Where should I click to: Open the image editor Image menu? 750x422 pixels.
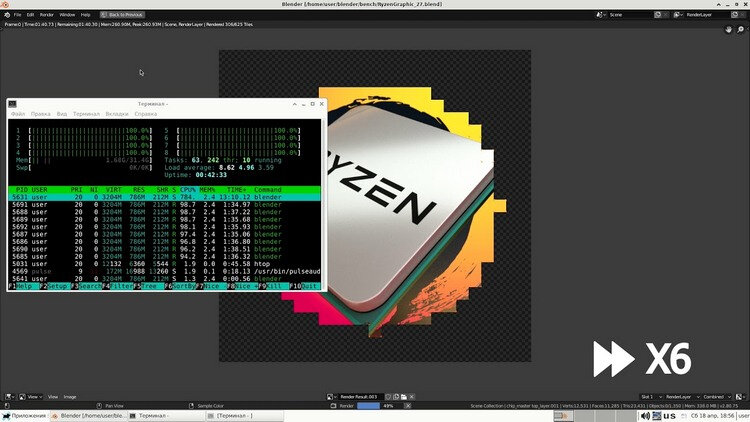click(x=70, y=397)
